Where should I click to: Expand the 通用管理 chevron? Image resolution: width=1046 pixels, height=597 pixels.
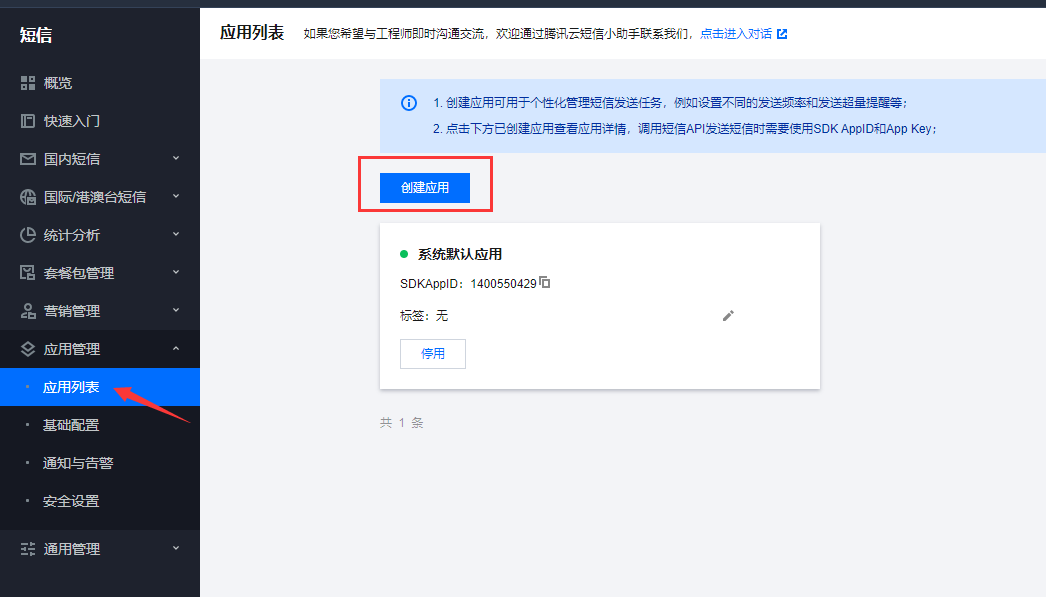176,548
